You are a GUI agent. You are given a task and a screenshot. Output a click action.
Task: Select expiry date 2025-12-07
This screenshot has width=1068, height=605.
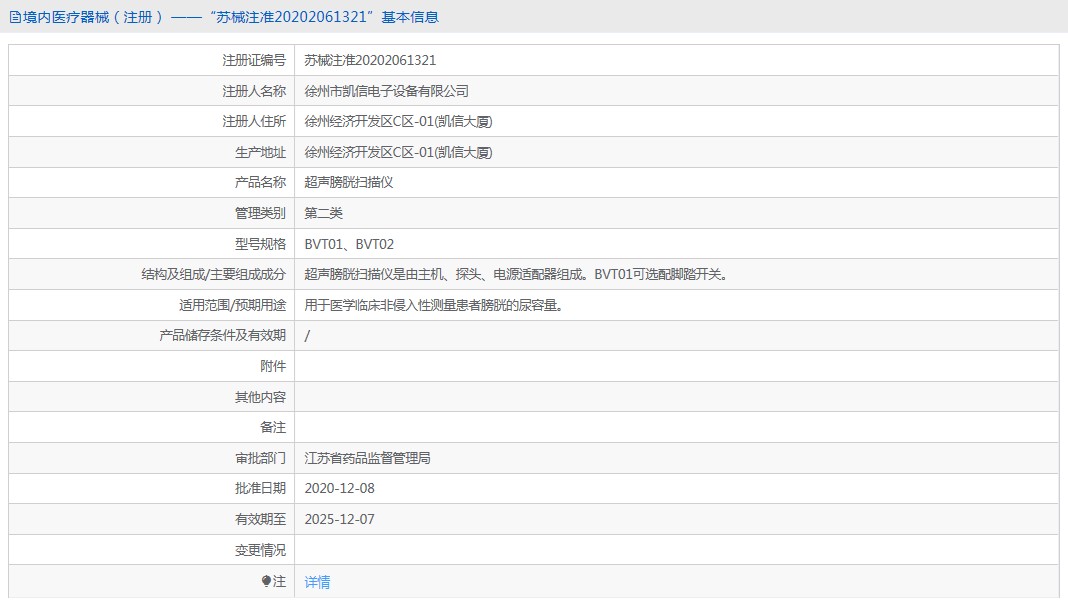(339, 519)
